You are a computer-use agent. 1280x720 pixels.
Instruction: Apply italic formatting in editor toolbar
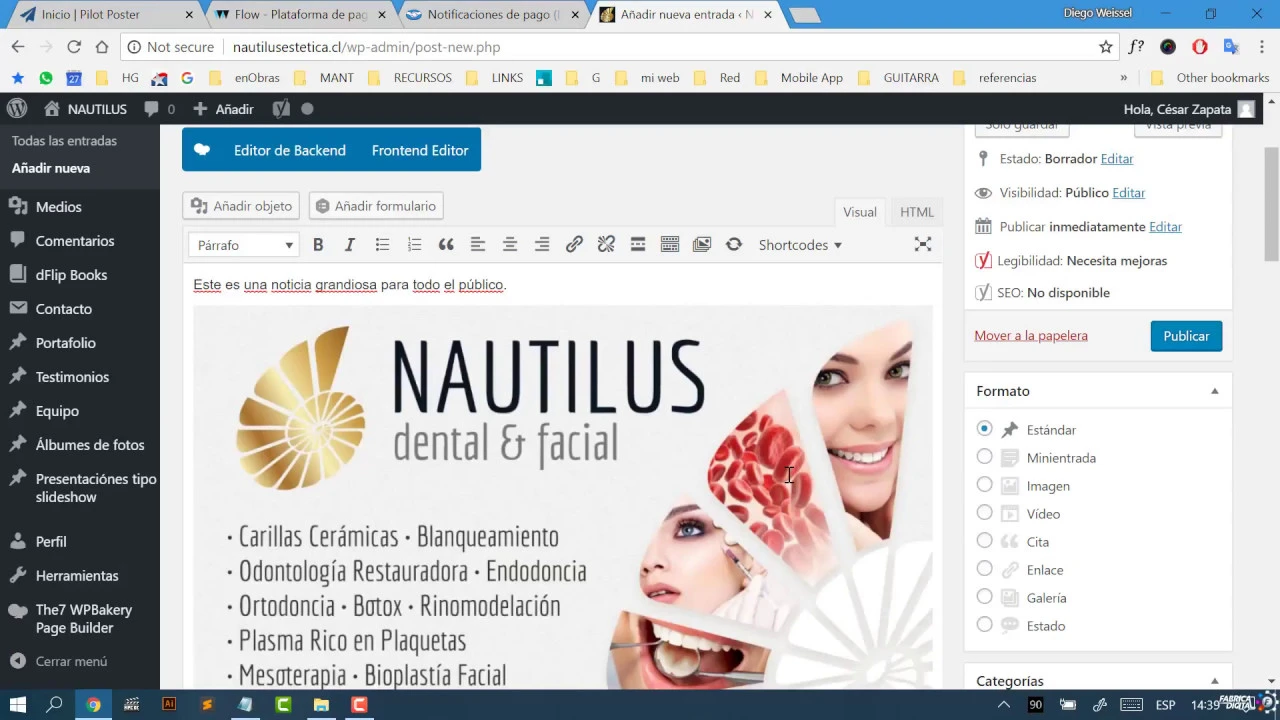coord(350,245)
